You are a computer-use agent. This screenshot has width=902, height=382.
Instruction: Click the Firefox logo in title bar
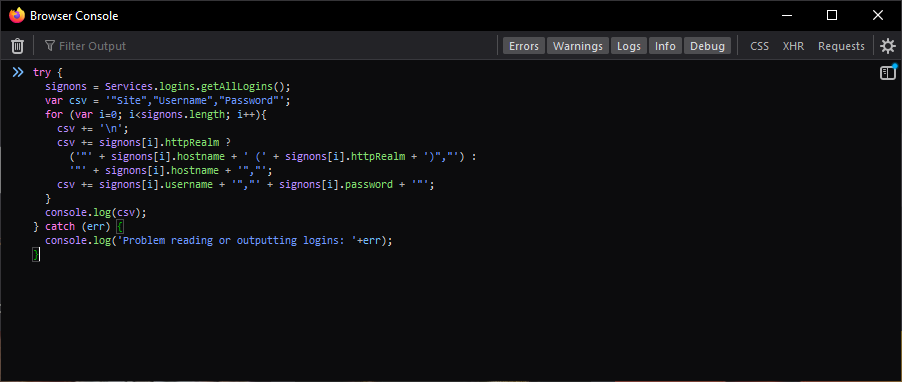[17, 16]
